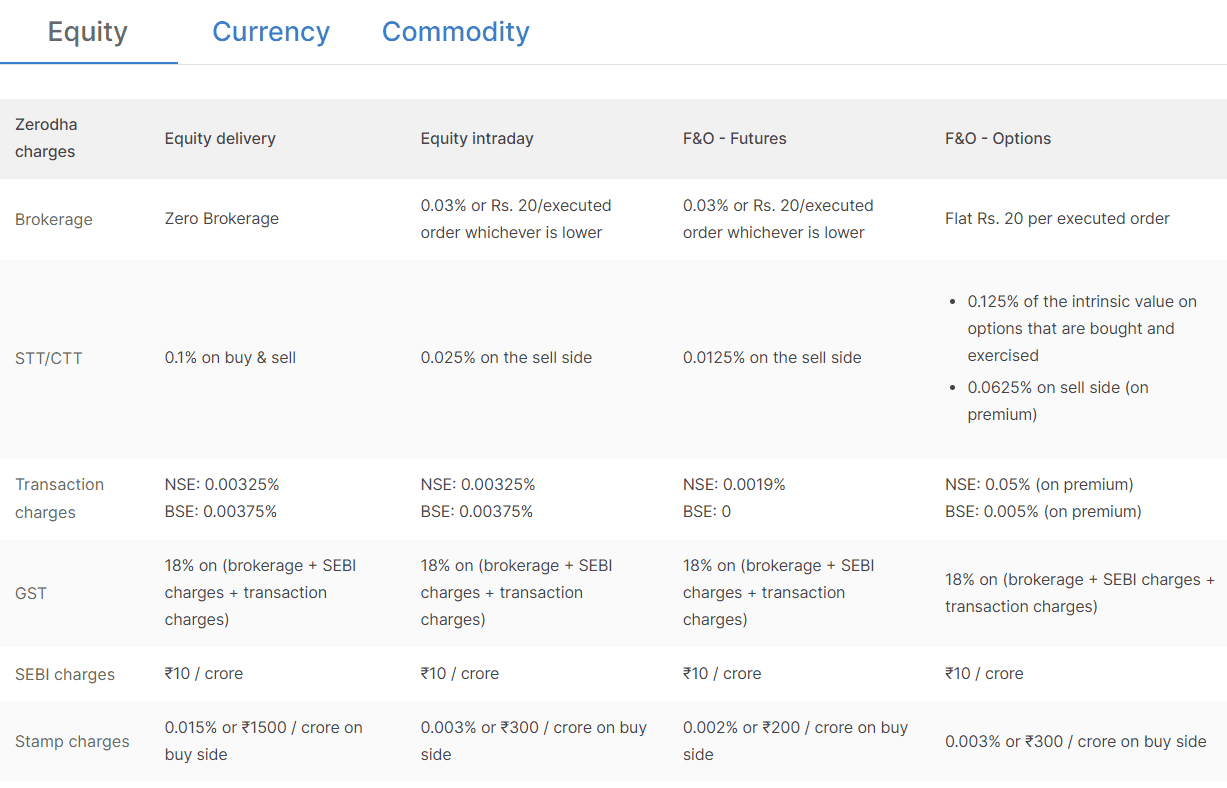The image size is (1227, 788).
Task: Click '0.025% on the sell side' cell
Action: click(506, 357)
